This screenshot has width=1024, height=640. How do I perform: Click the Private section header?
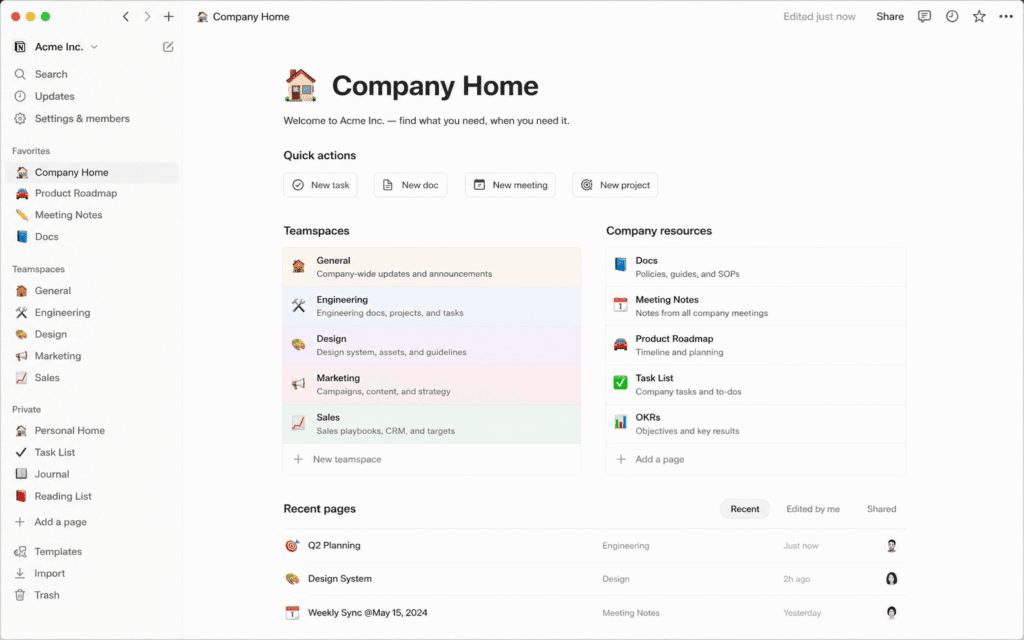pyautogui.click(x=26, y=409)
